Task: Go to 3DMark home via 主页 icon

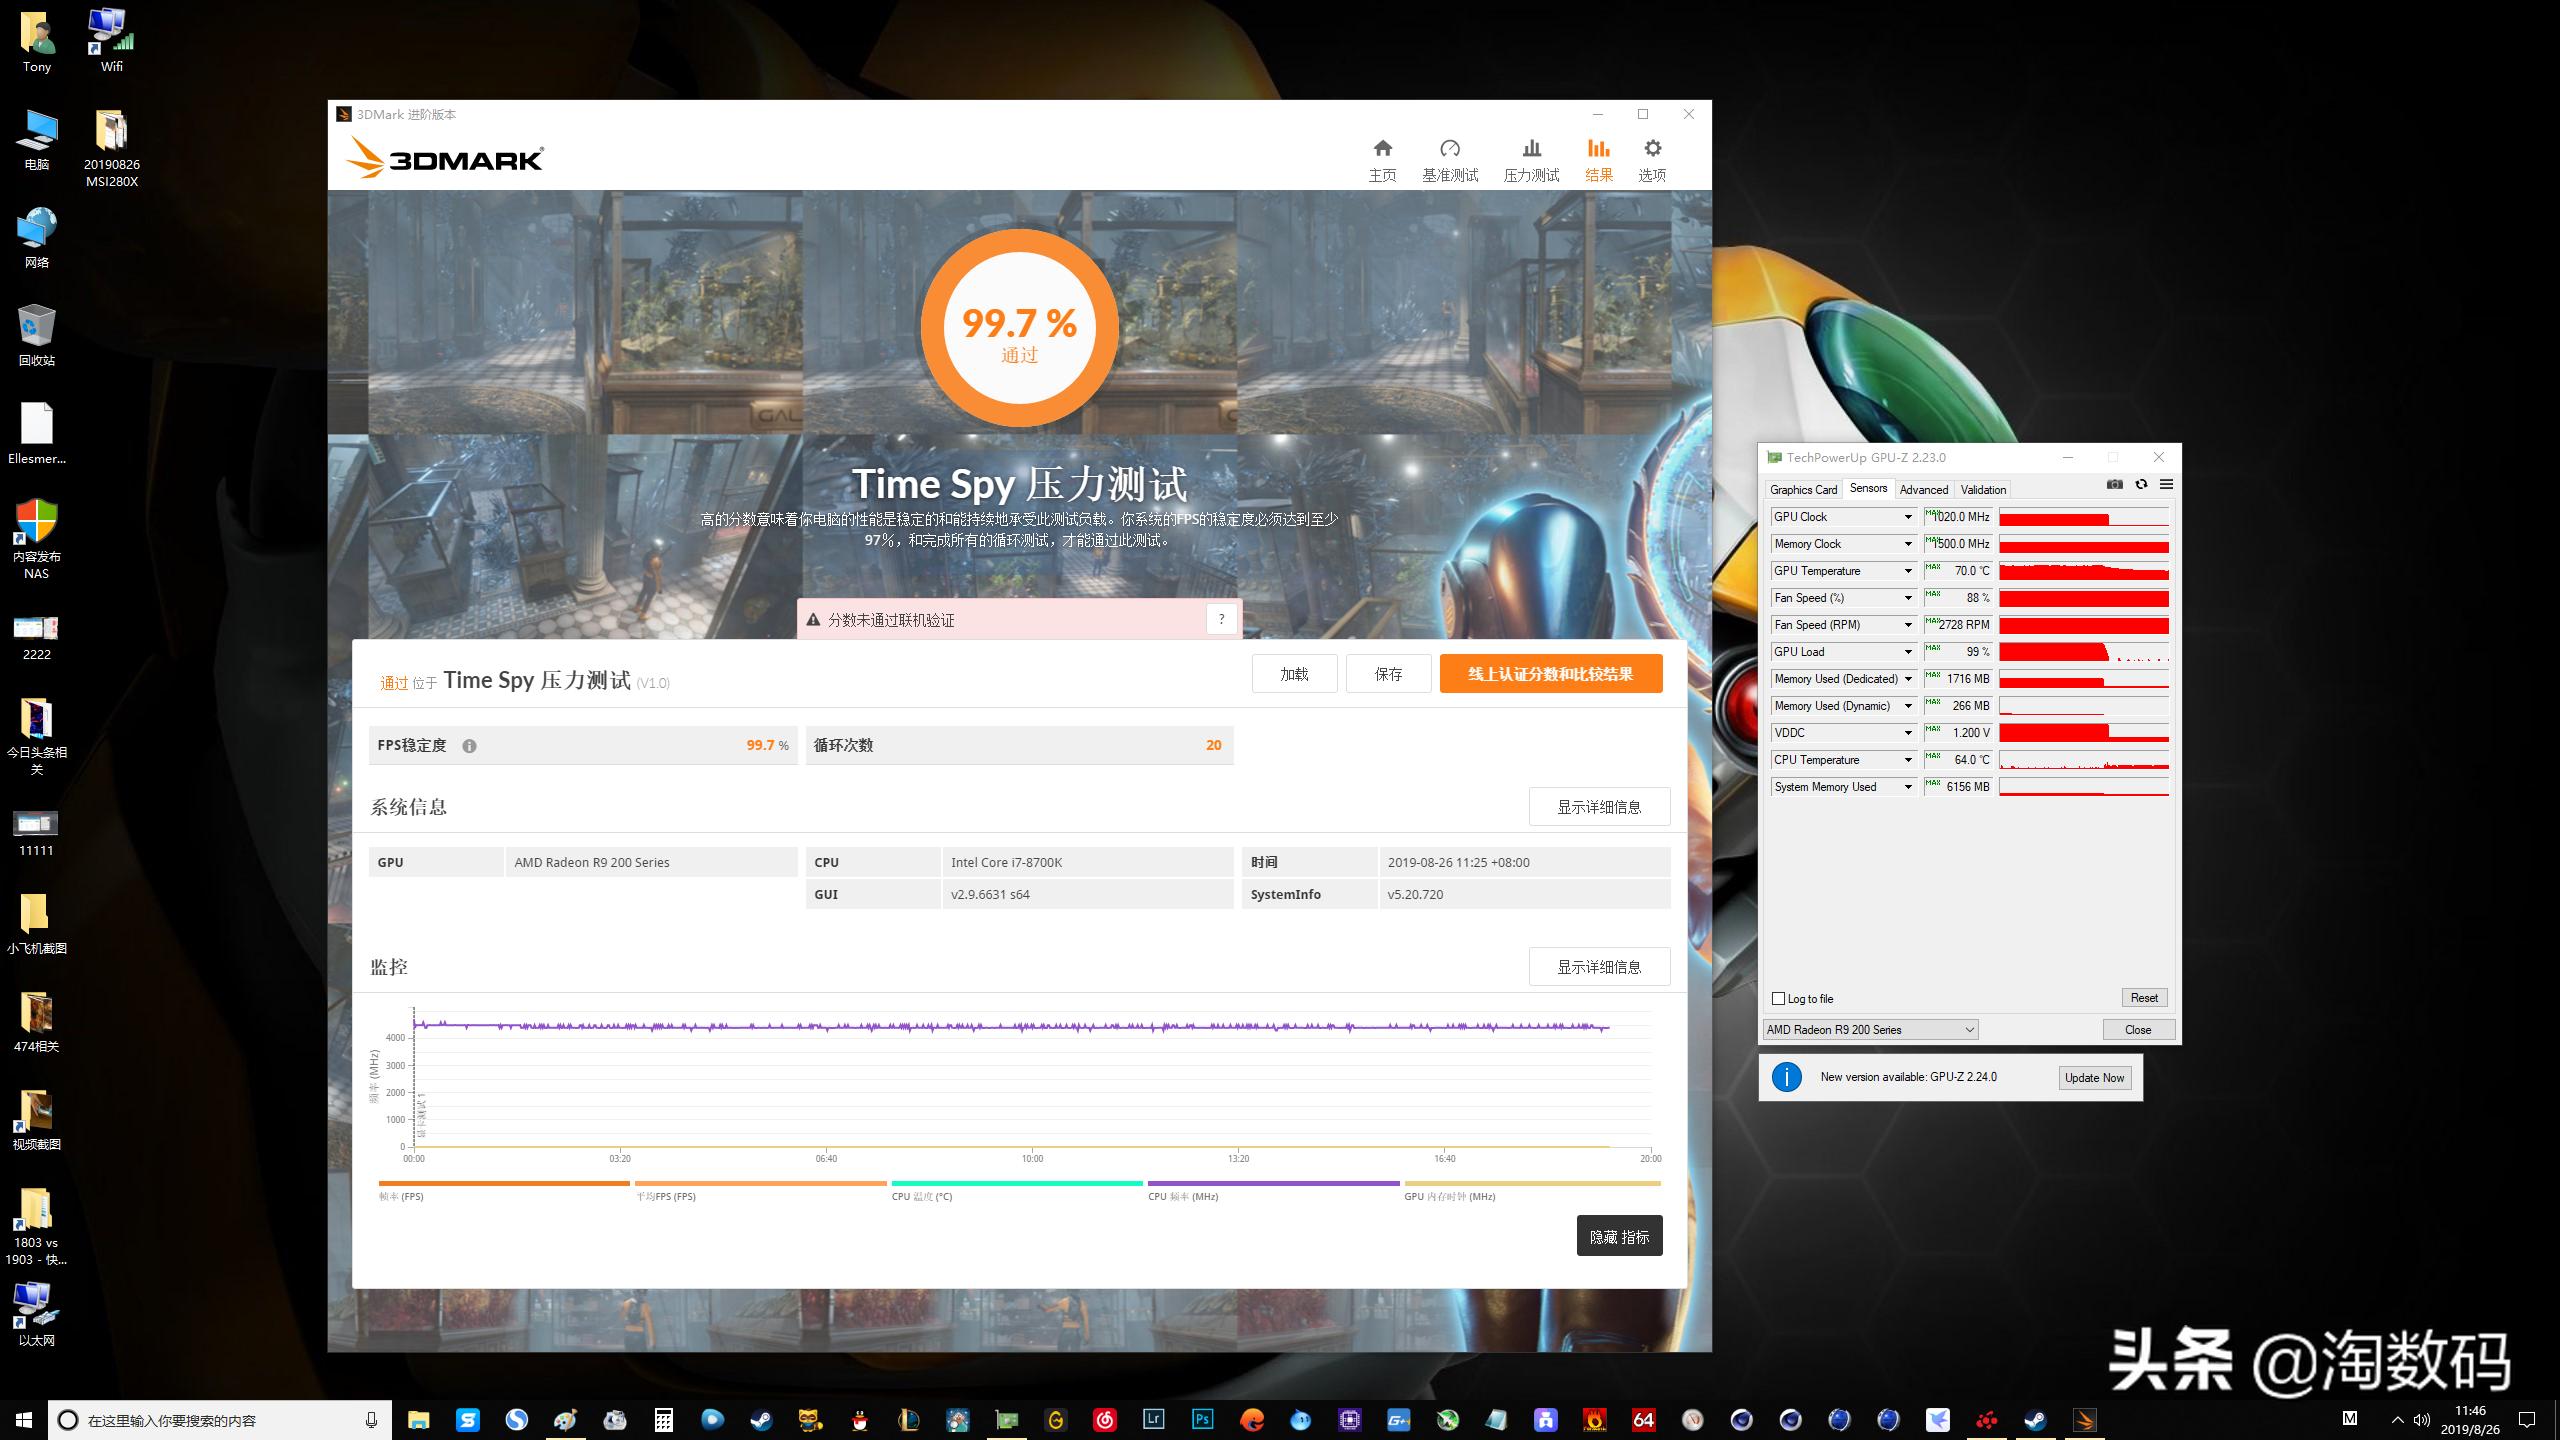Action: [1382, 158]
